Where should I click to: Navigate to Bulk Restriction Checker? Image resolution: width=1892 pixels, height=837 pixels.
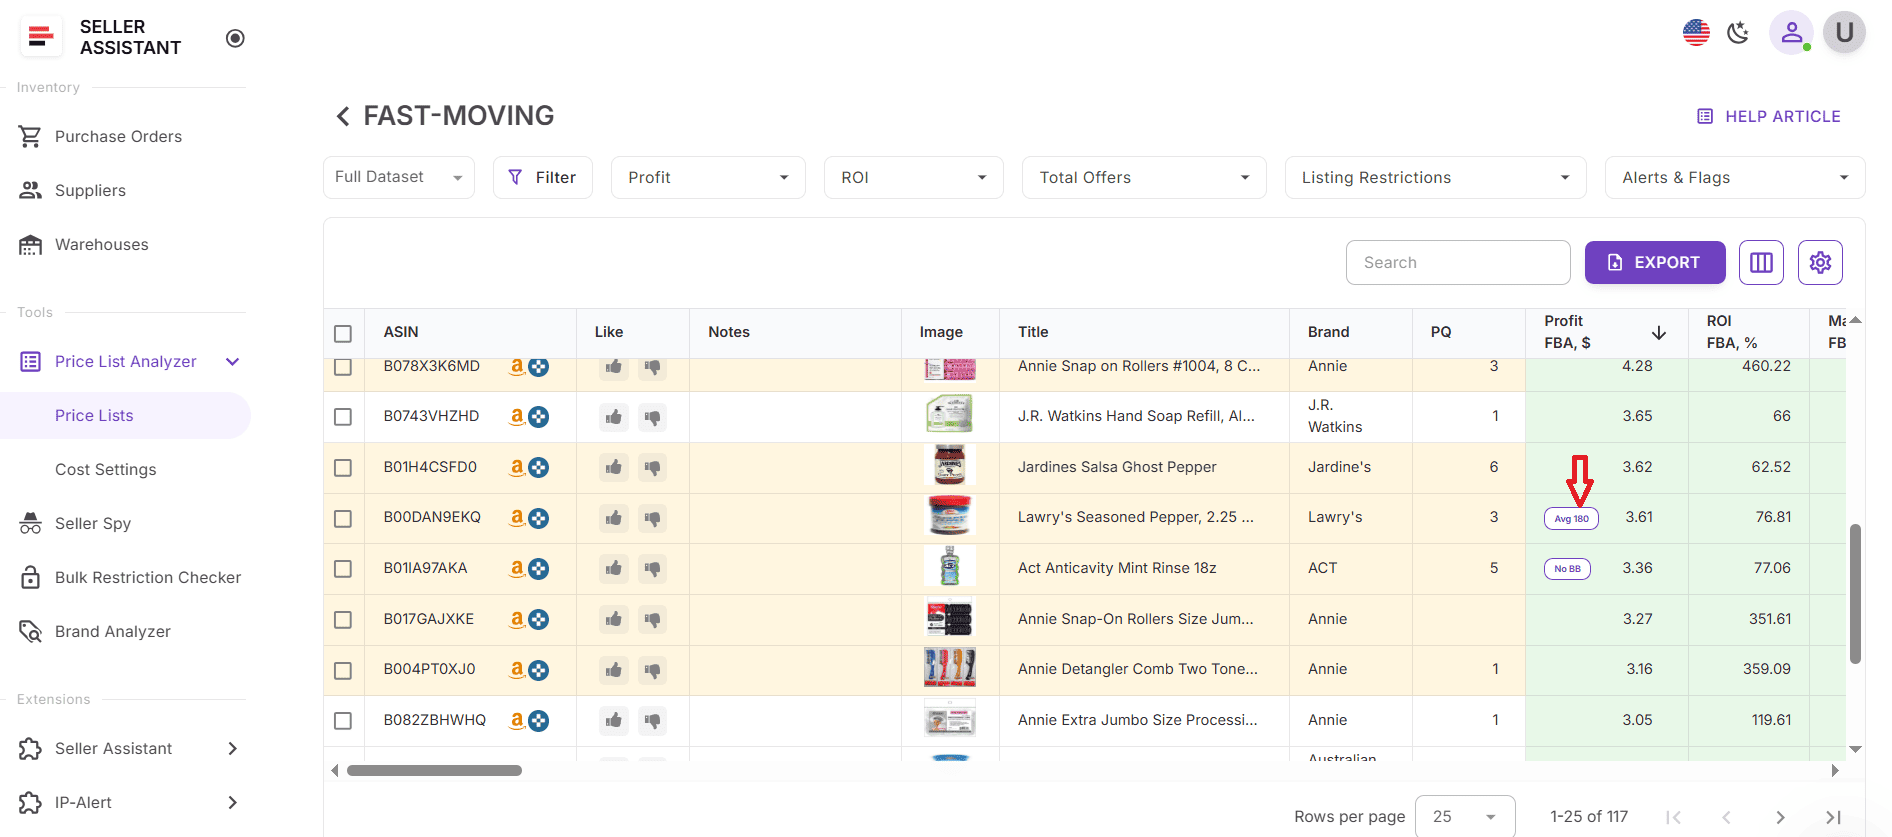point(147,578)
